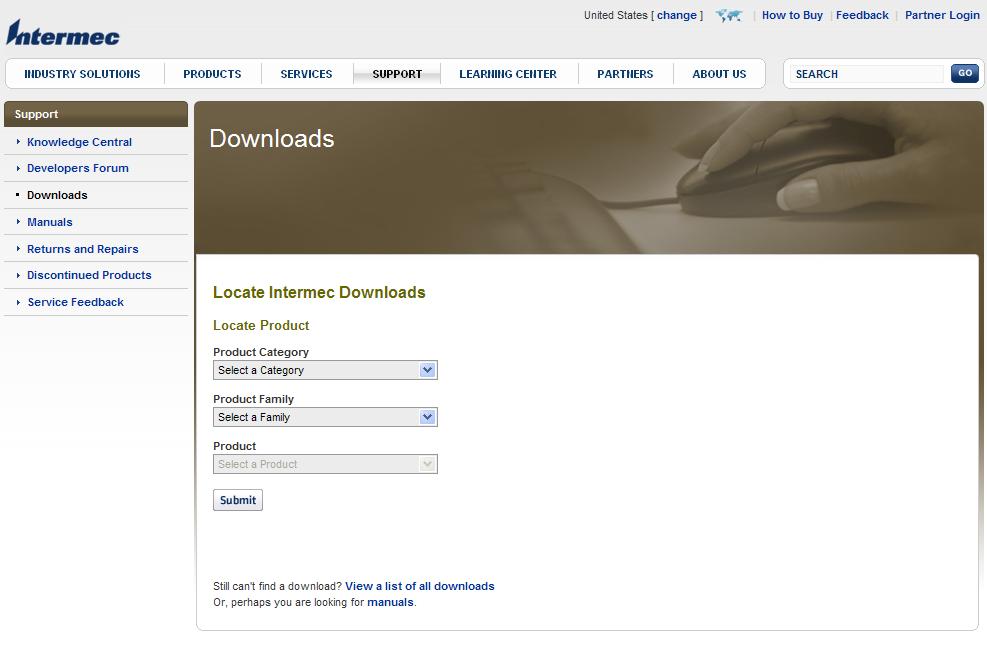Viewport: 987px width, 645px height.
Task: Click the Intermec logo
Action: (x=62, y=33)
